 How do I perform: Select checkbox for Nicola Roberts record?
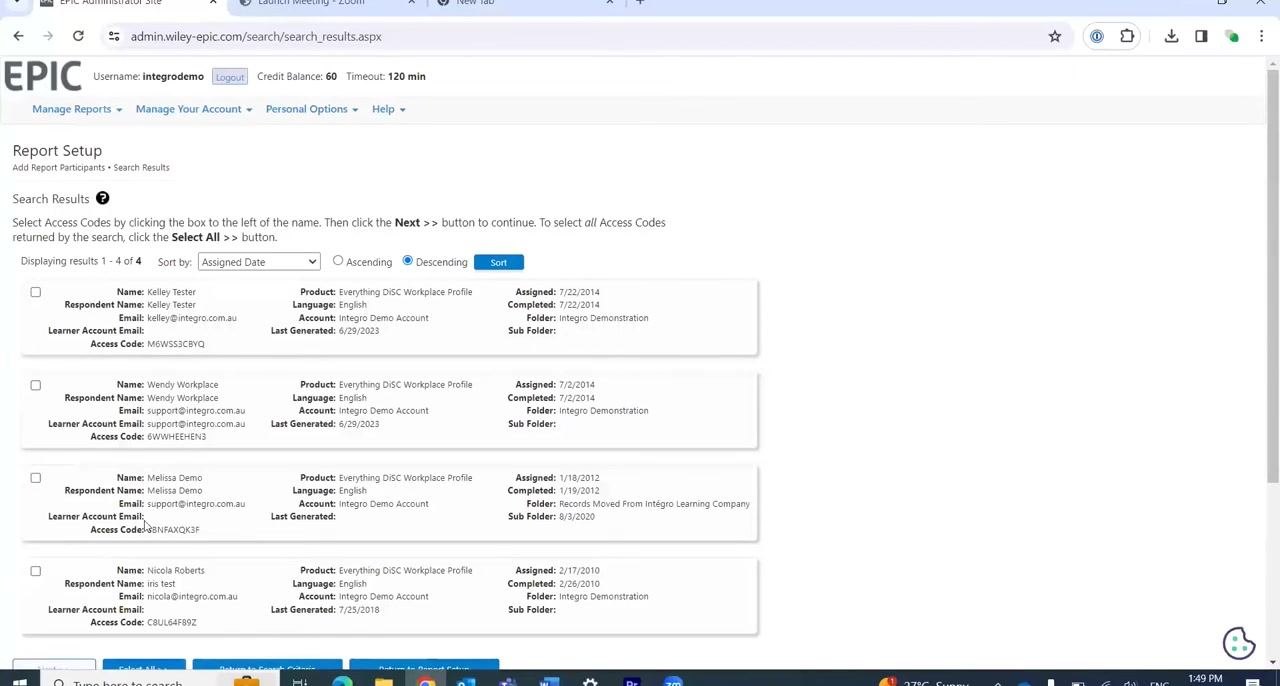pyautogui.click(x=35, y=571)
